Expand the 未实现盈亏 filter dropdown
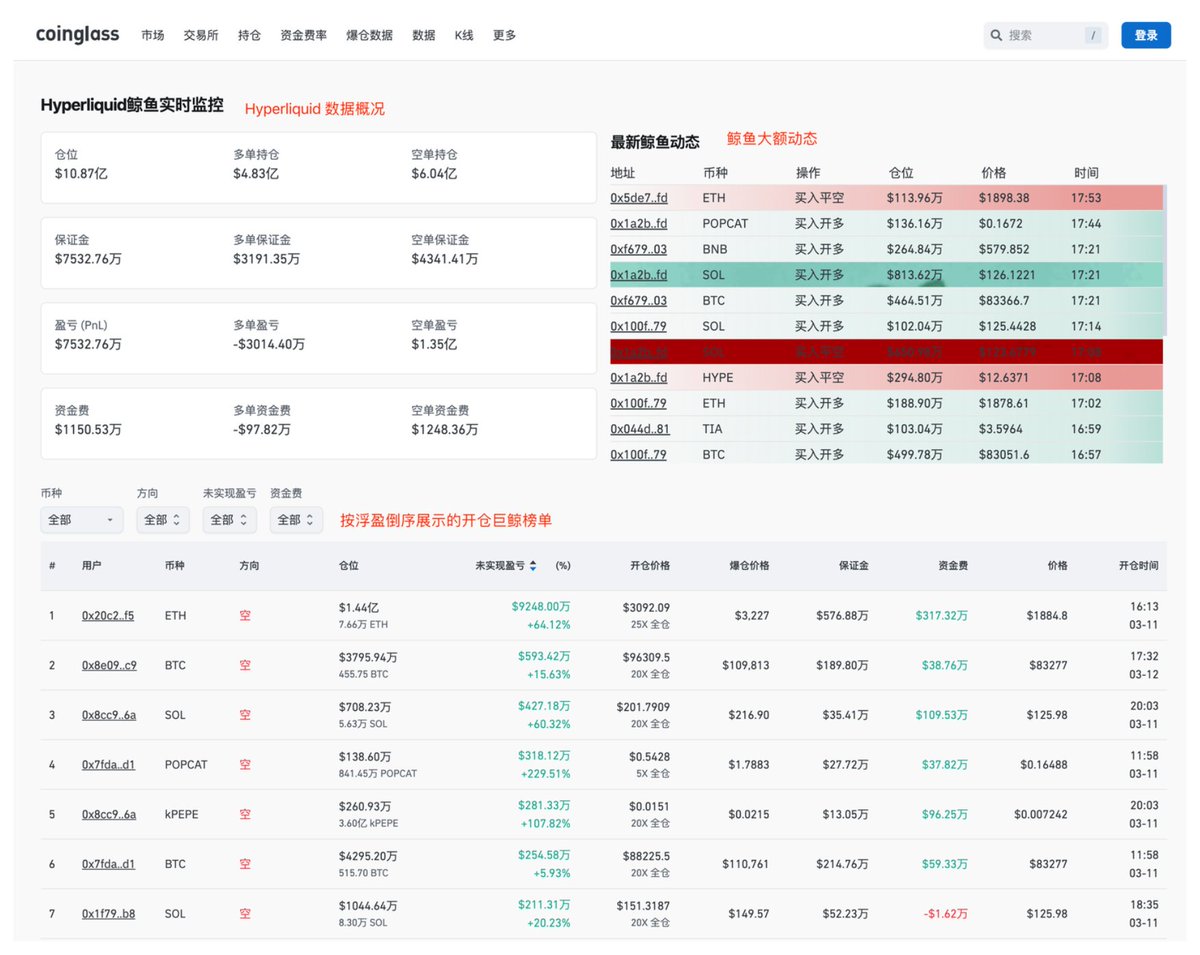Screen dimensions: 1200x955 [x=229, y=520]
